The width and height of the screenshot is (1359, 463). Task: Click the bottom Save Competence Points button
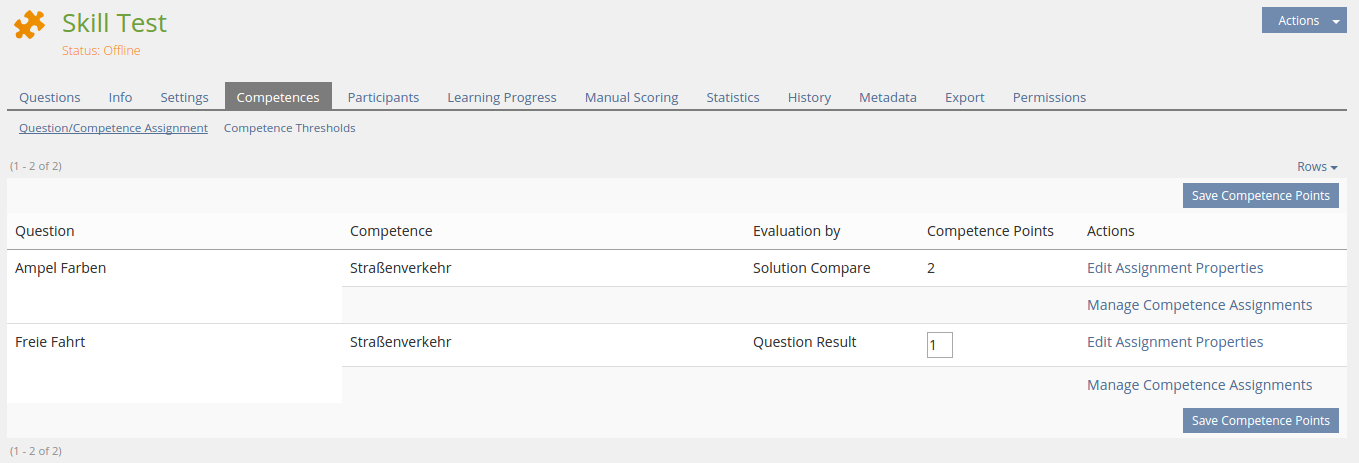1260,420
